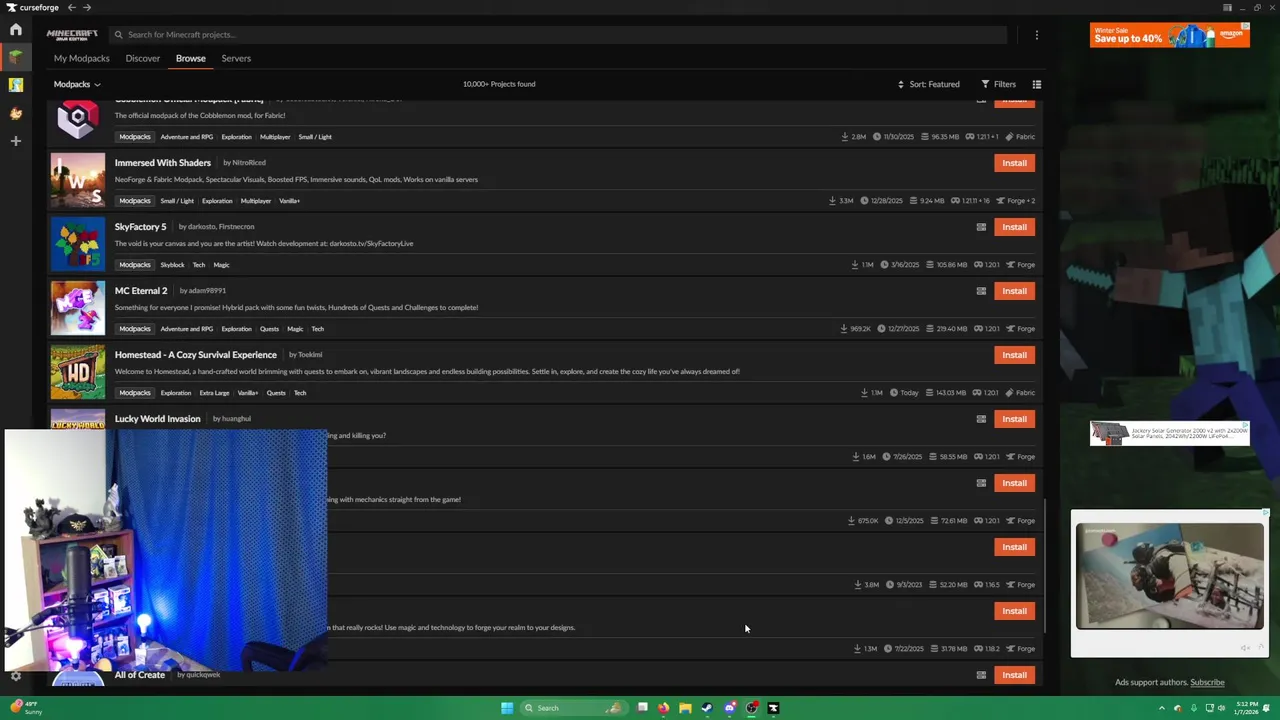Viewport: 1280px width, 720px height.
Task: Open Firefox from the taskbar
Action: point(663,708)
